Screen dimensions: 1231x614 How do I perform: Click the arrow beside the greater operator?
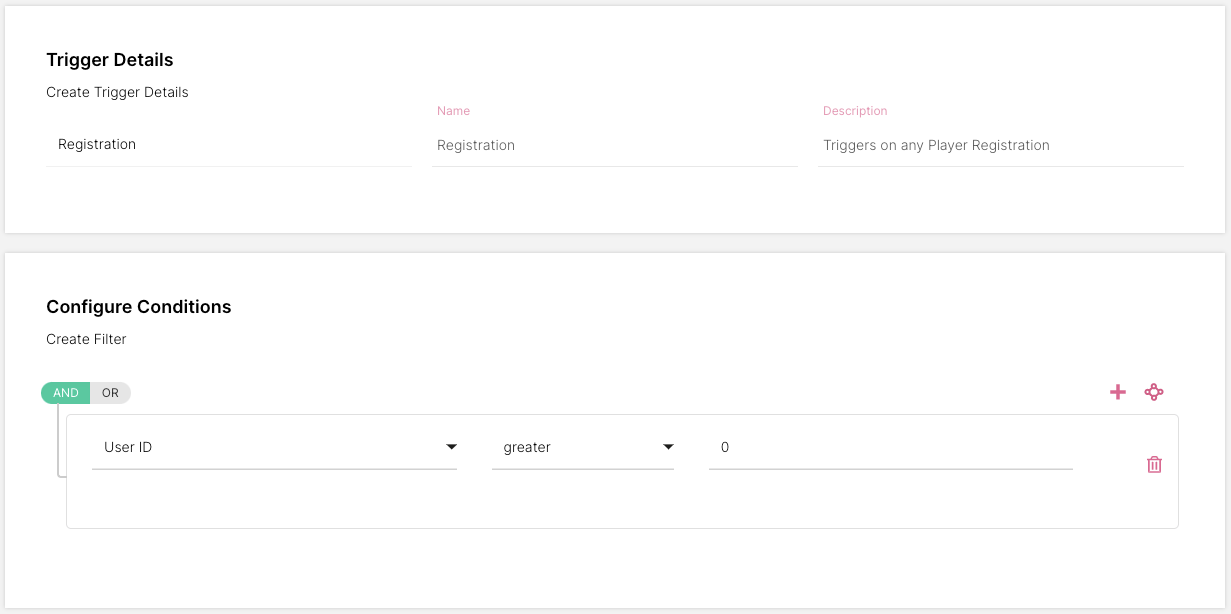[x=668, y=447]
